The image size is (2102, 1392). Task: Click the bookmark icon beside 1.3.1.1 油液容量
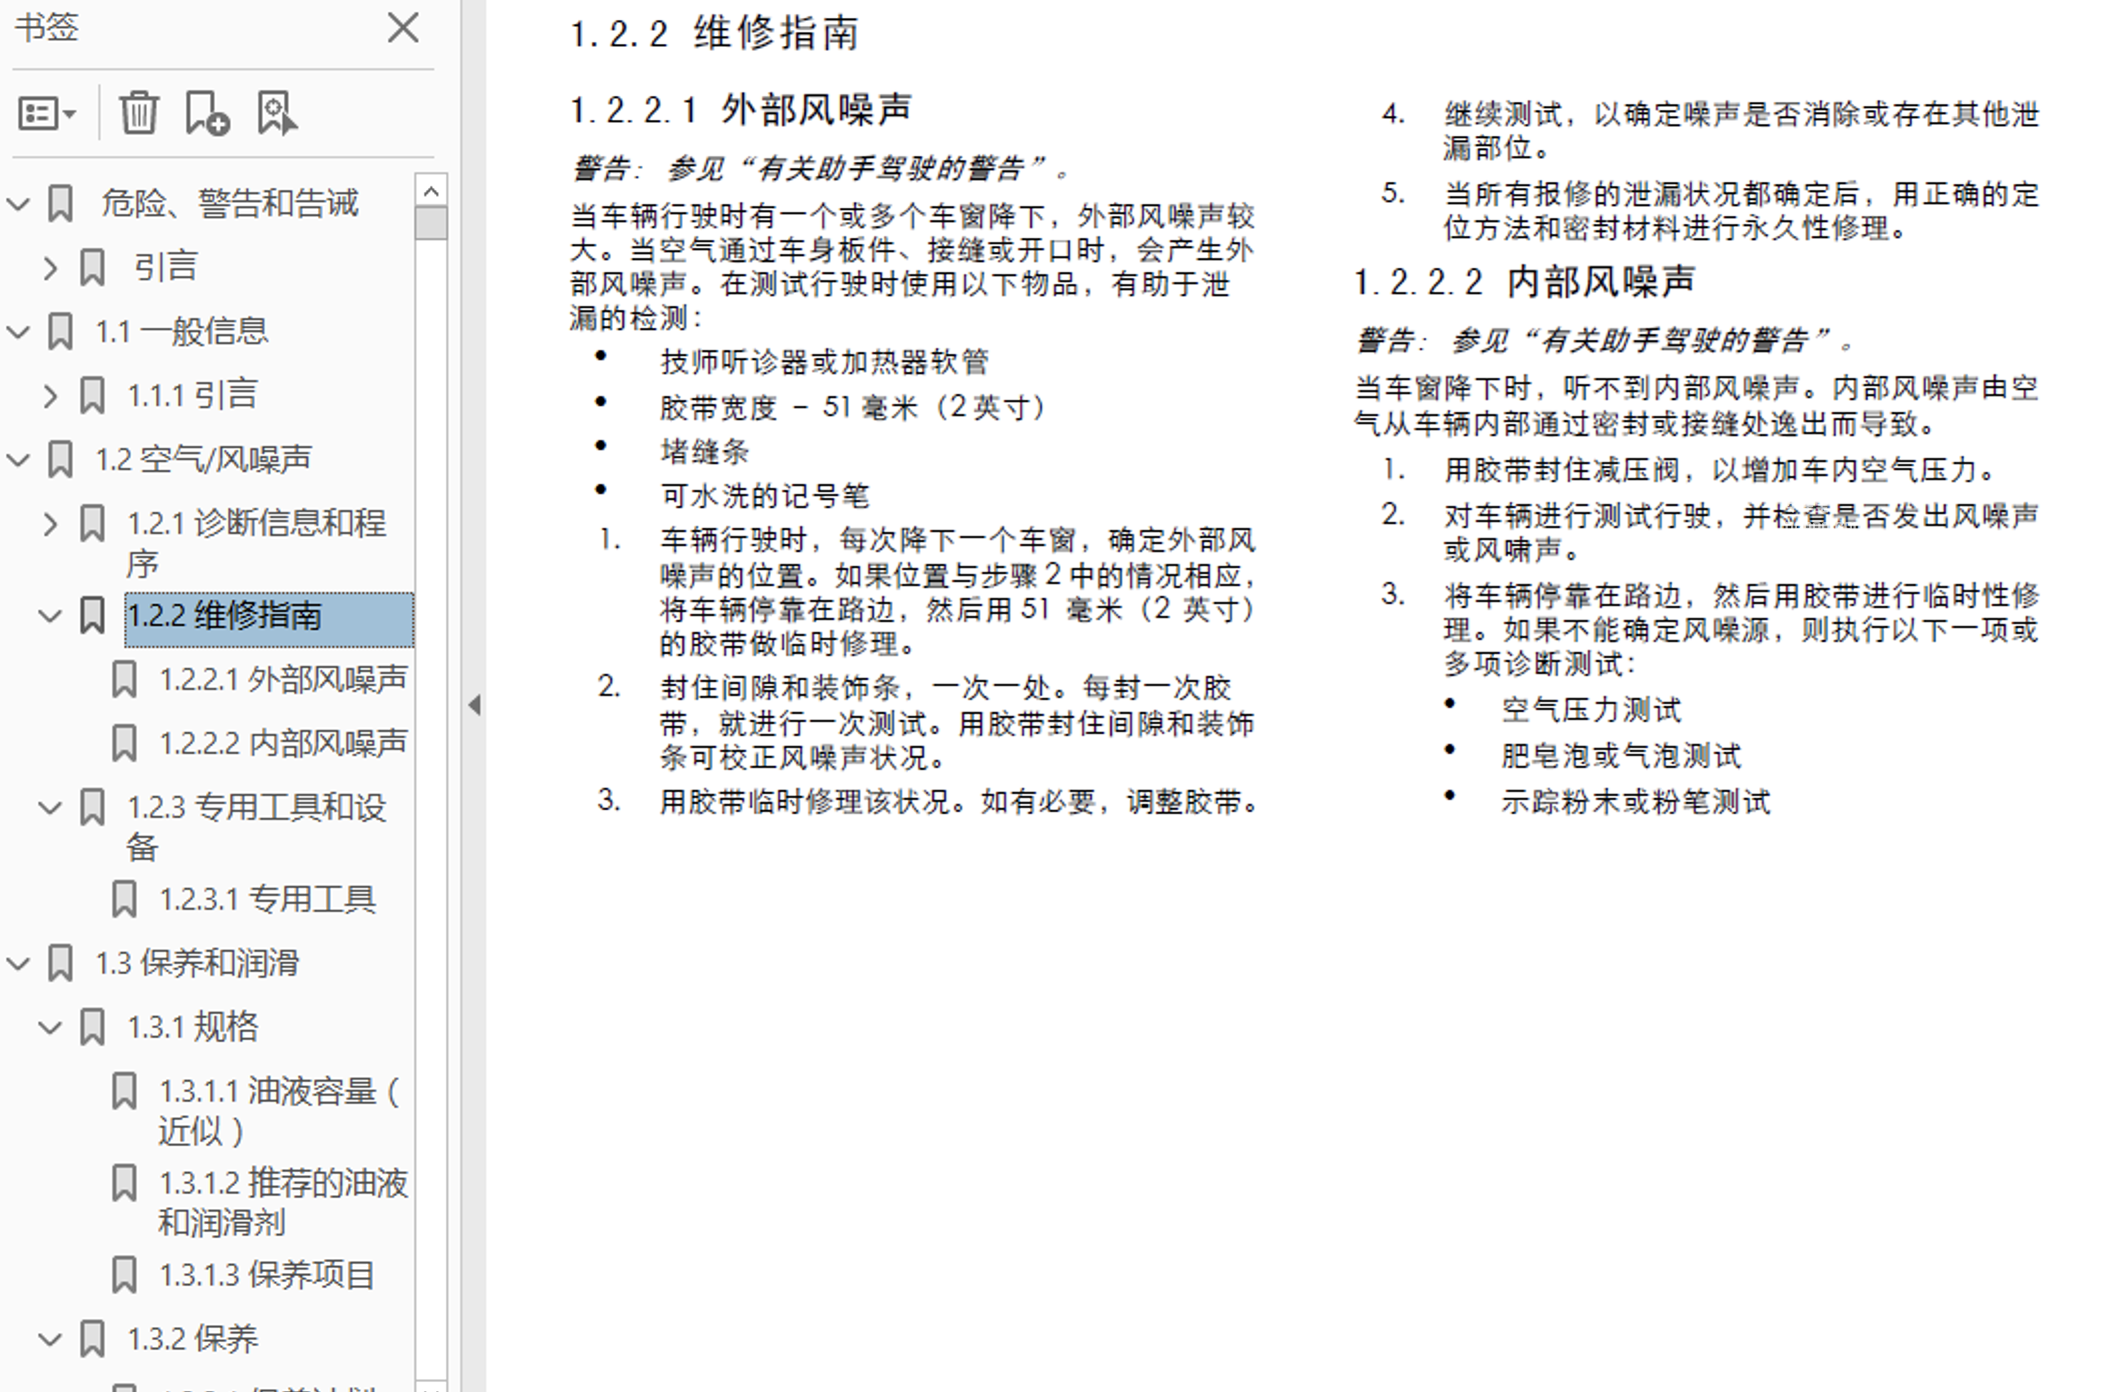(x=124, y=1092)
